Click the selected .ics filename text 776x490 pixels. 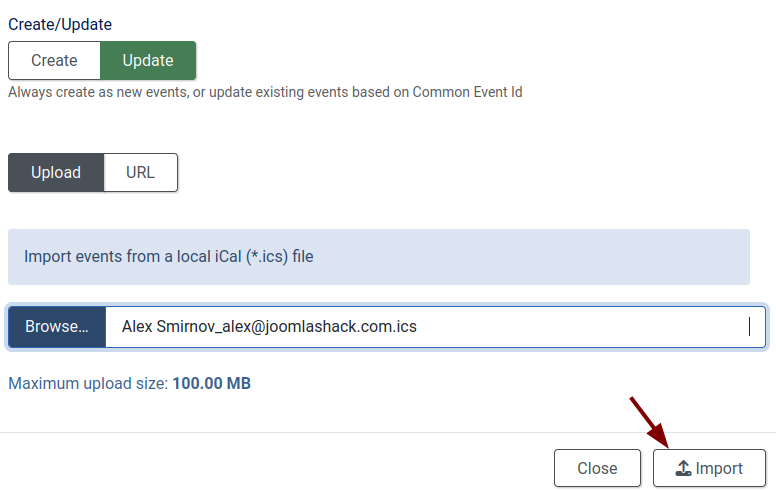pyautogui.click(x=269, y=326)
